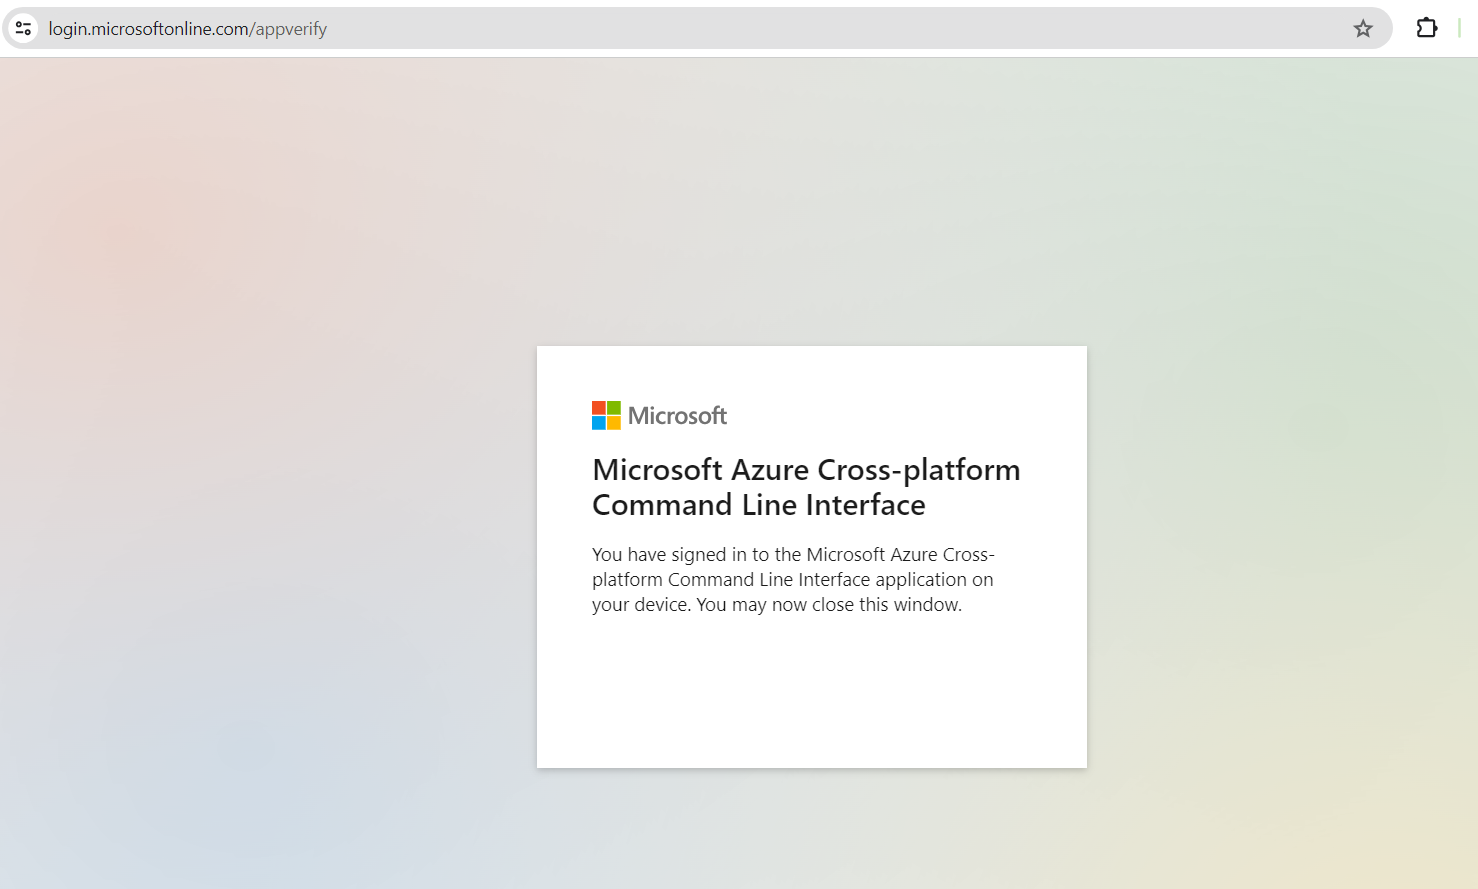The height and width of the screenshot is (889, 1478).
Task: Select the login.microsoftonline.com domain in the URL
Action: tap(149, 29)
